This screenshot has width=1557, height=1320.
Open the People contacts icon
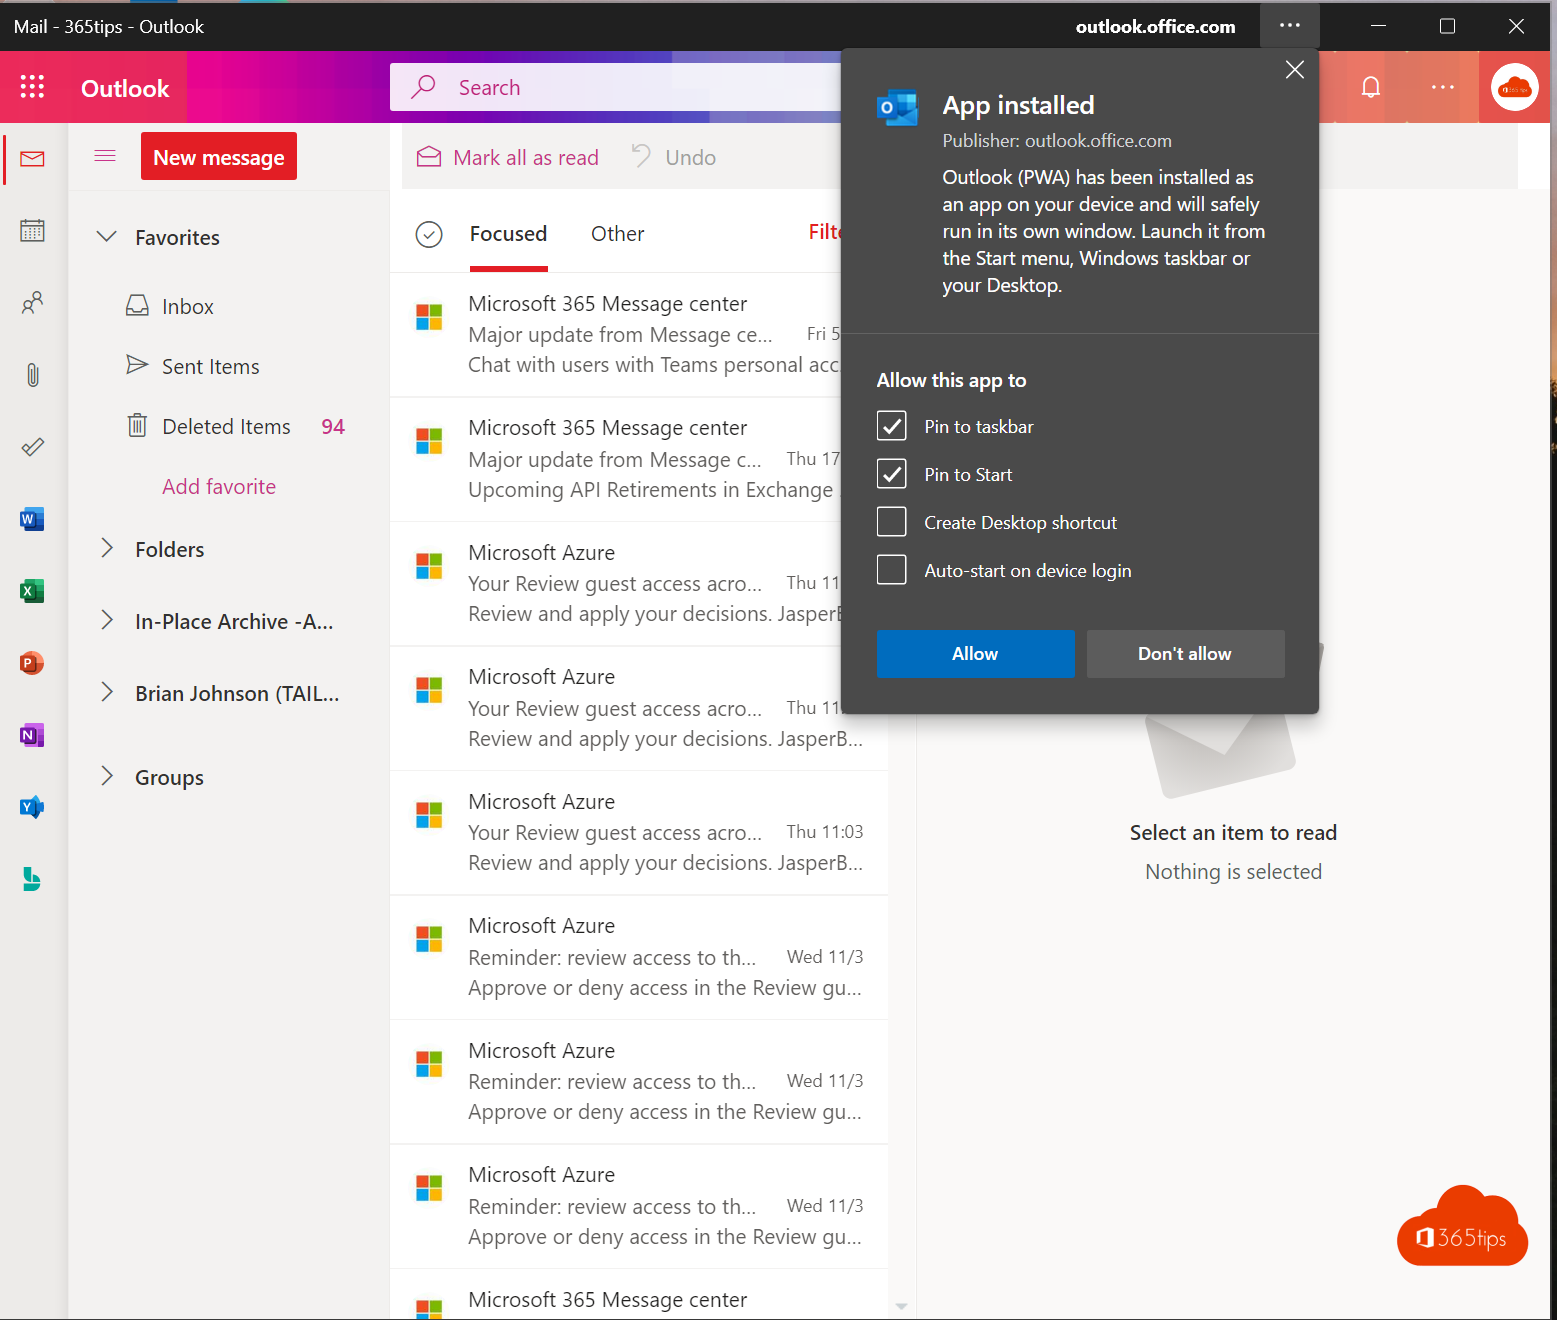(x=32, y=302)
